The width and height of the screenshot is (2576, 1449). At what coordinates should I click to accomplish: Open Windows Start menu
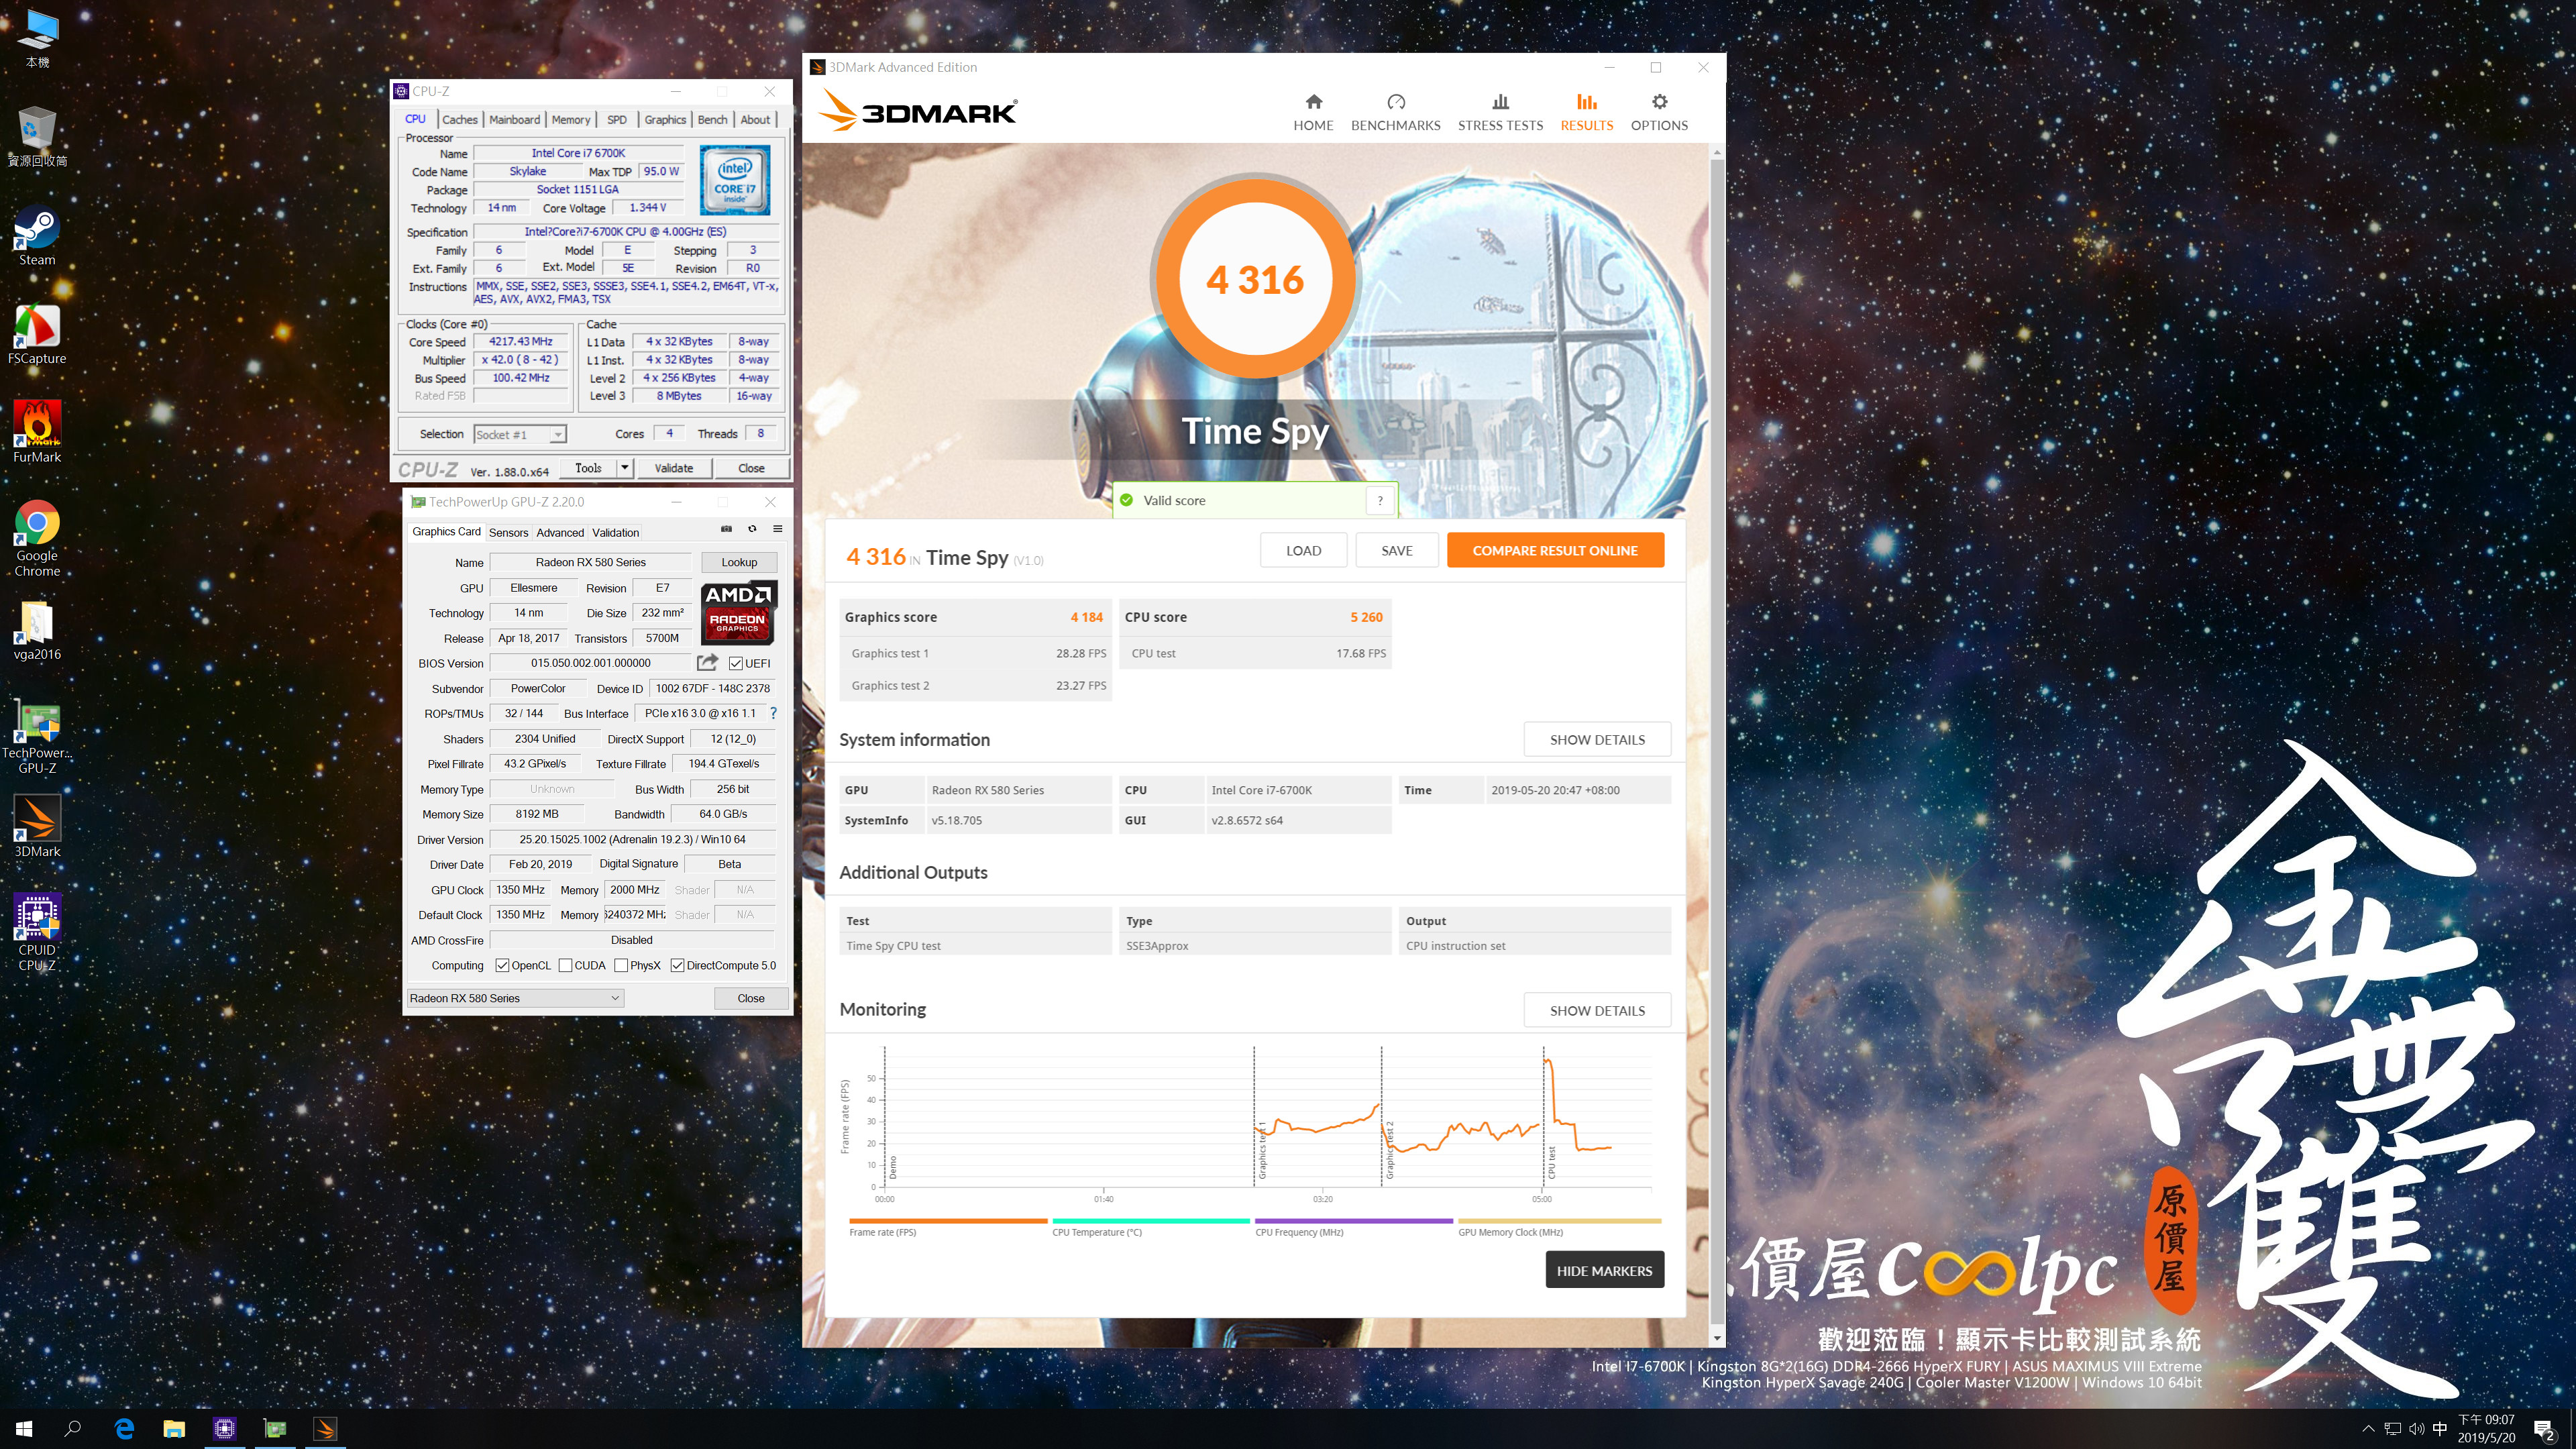24,1428
